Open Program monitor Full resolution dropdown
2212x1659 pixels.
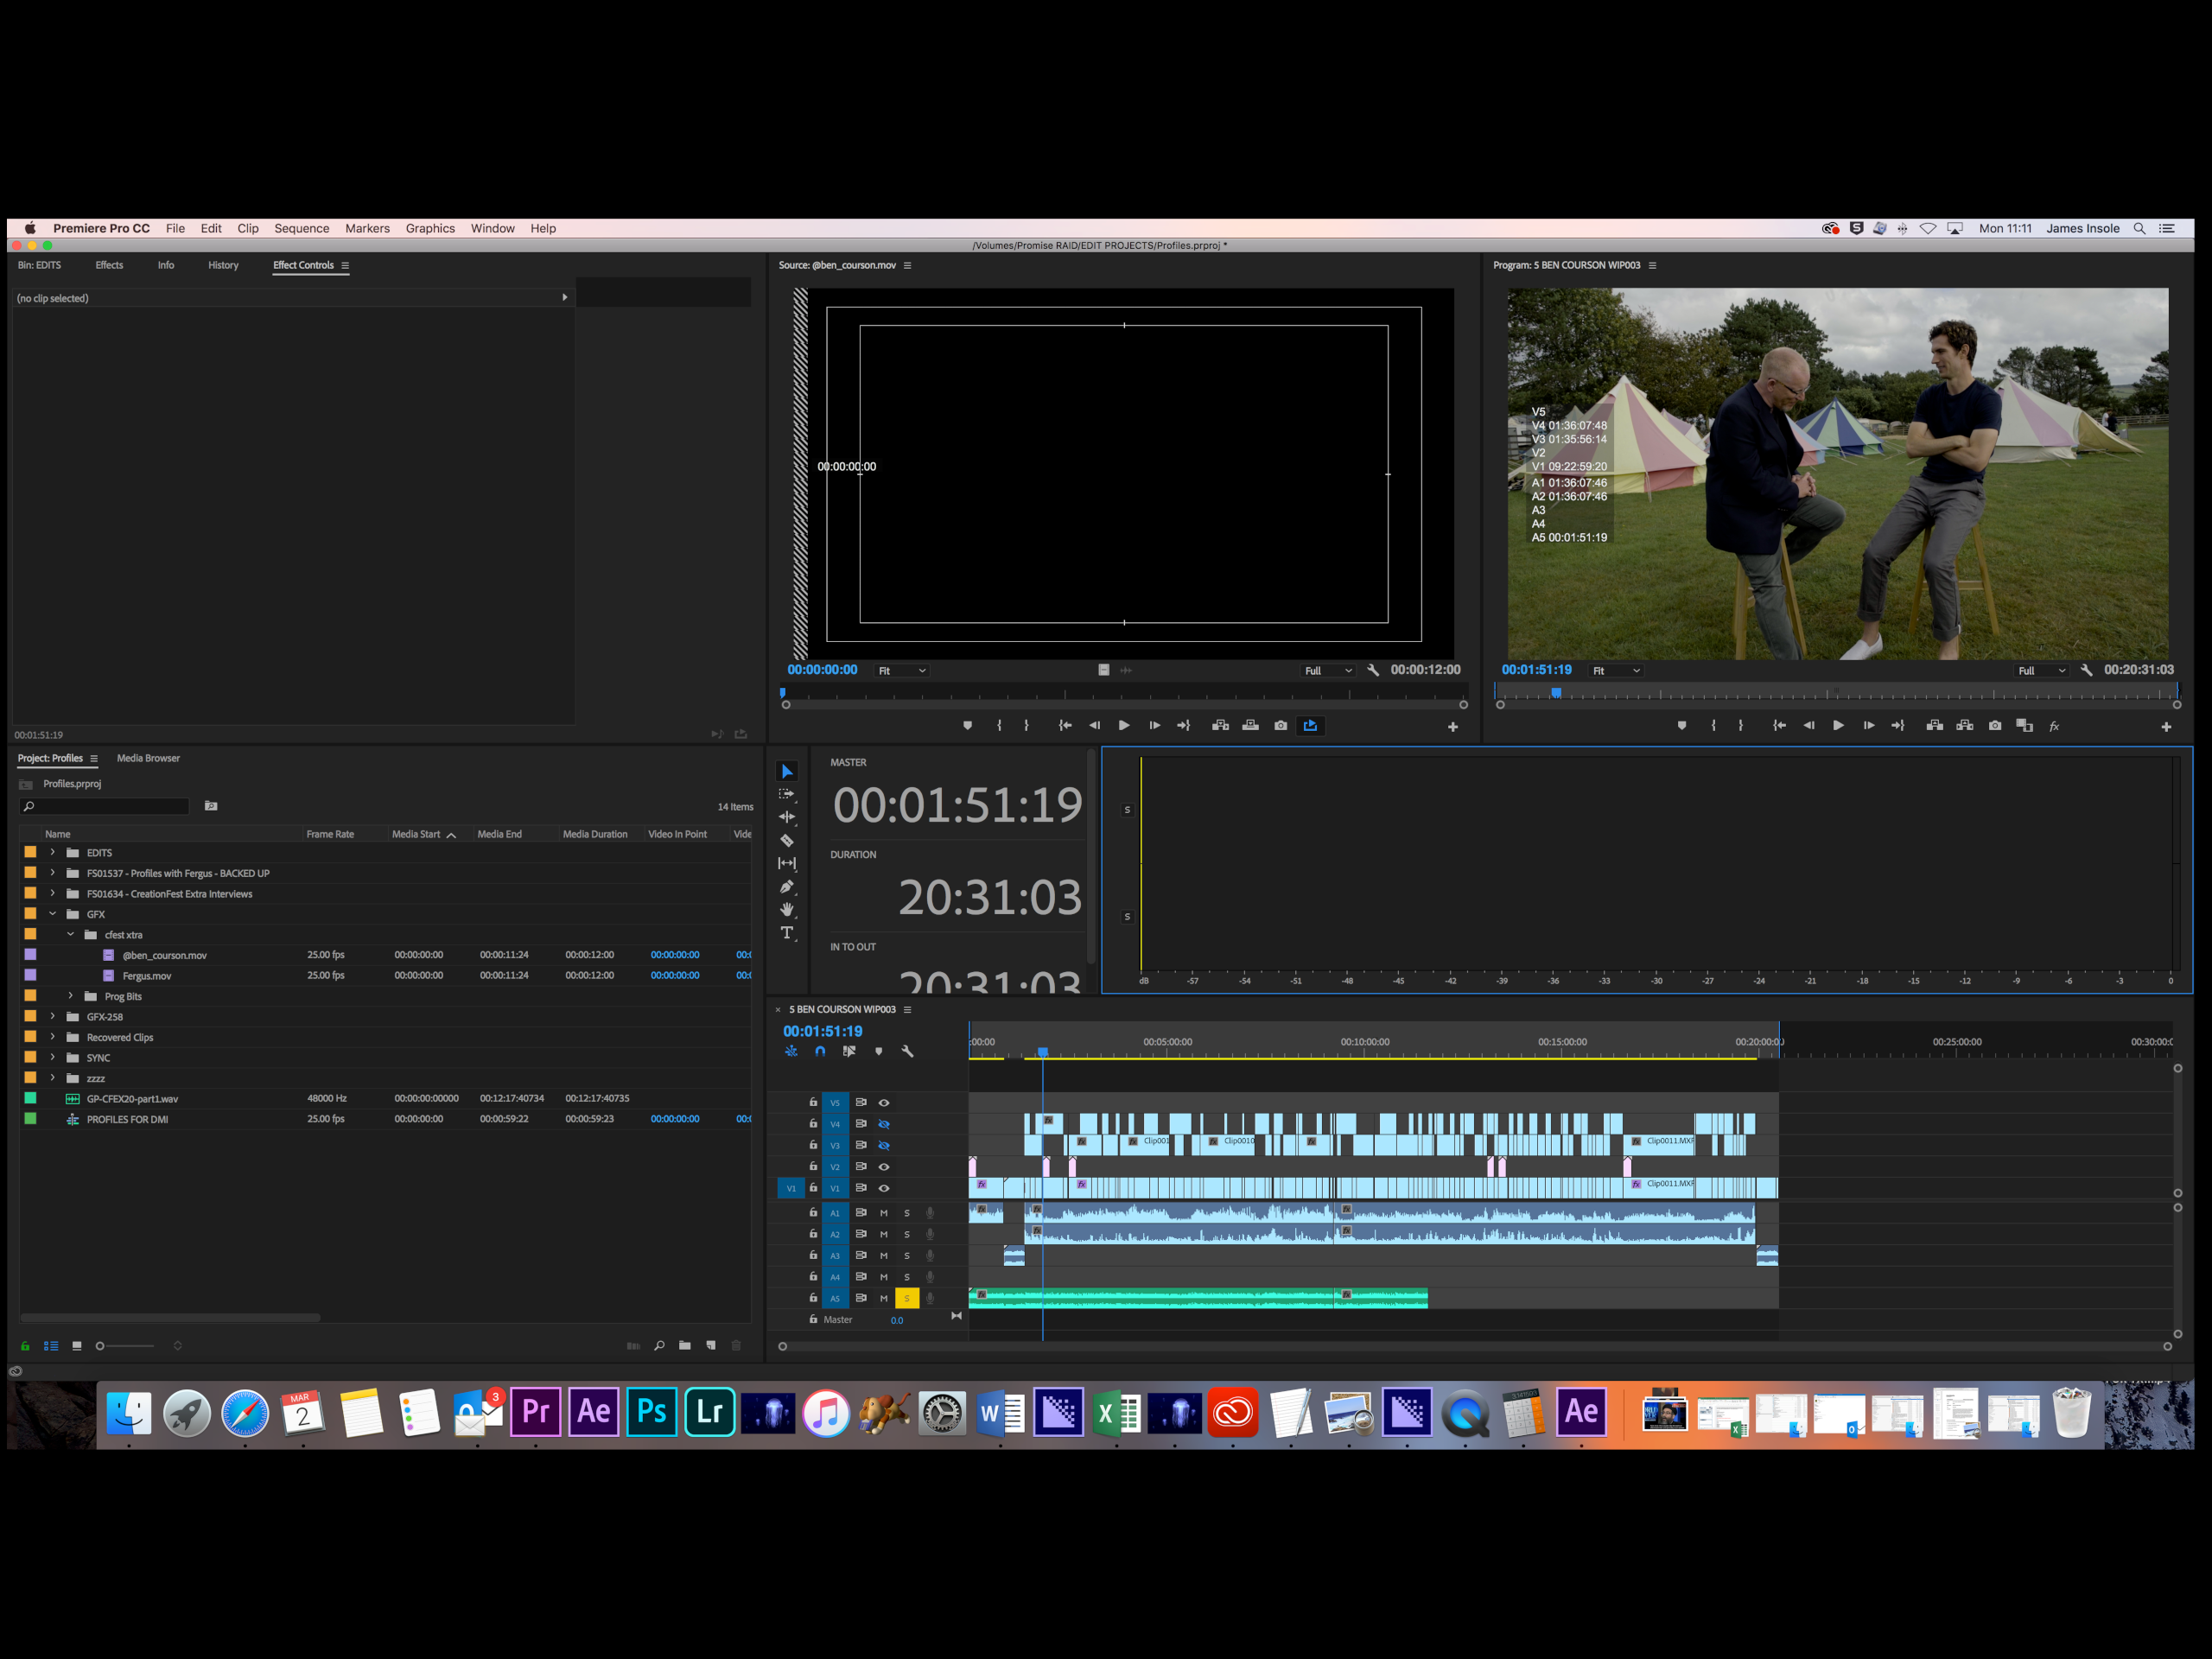tap(2041, 671)
